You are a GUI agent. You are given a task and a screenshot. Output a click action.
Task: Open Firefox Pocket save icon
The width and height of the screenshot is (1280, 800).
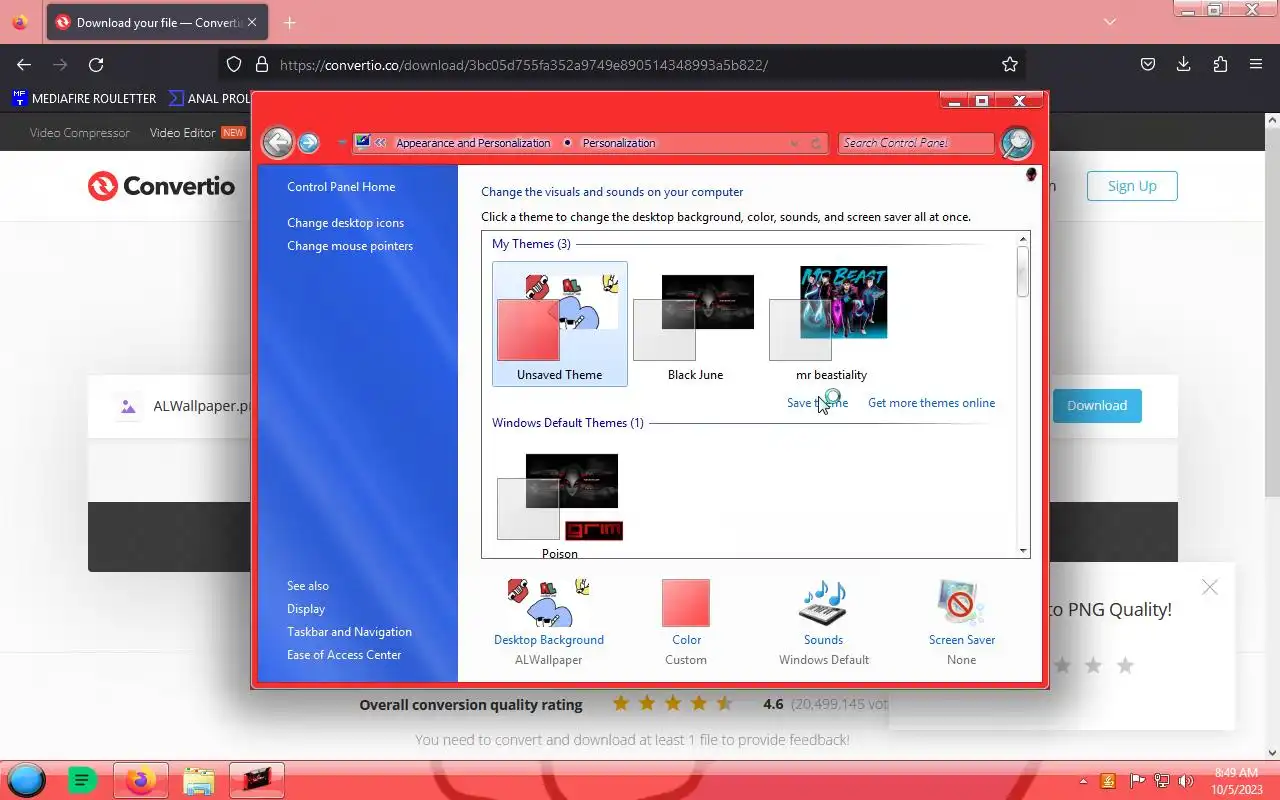1148,65
